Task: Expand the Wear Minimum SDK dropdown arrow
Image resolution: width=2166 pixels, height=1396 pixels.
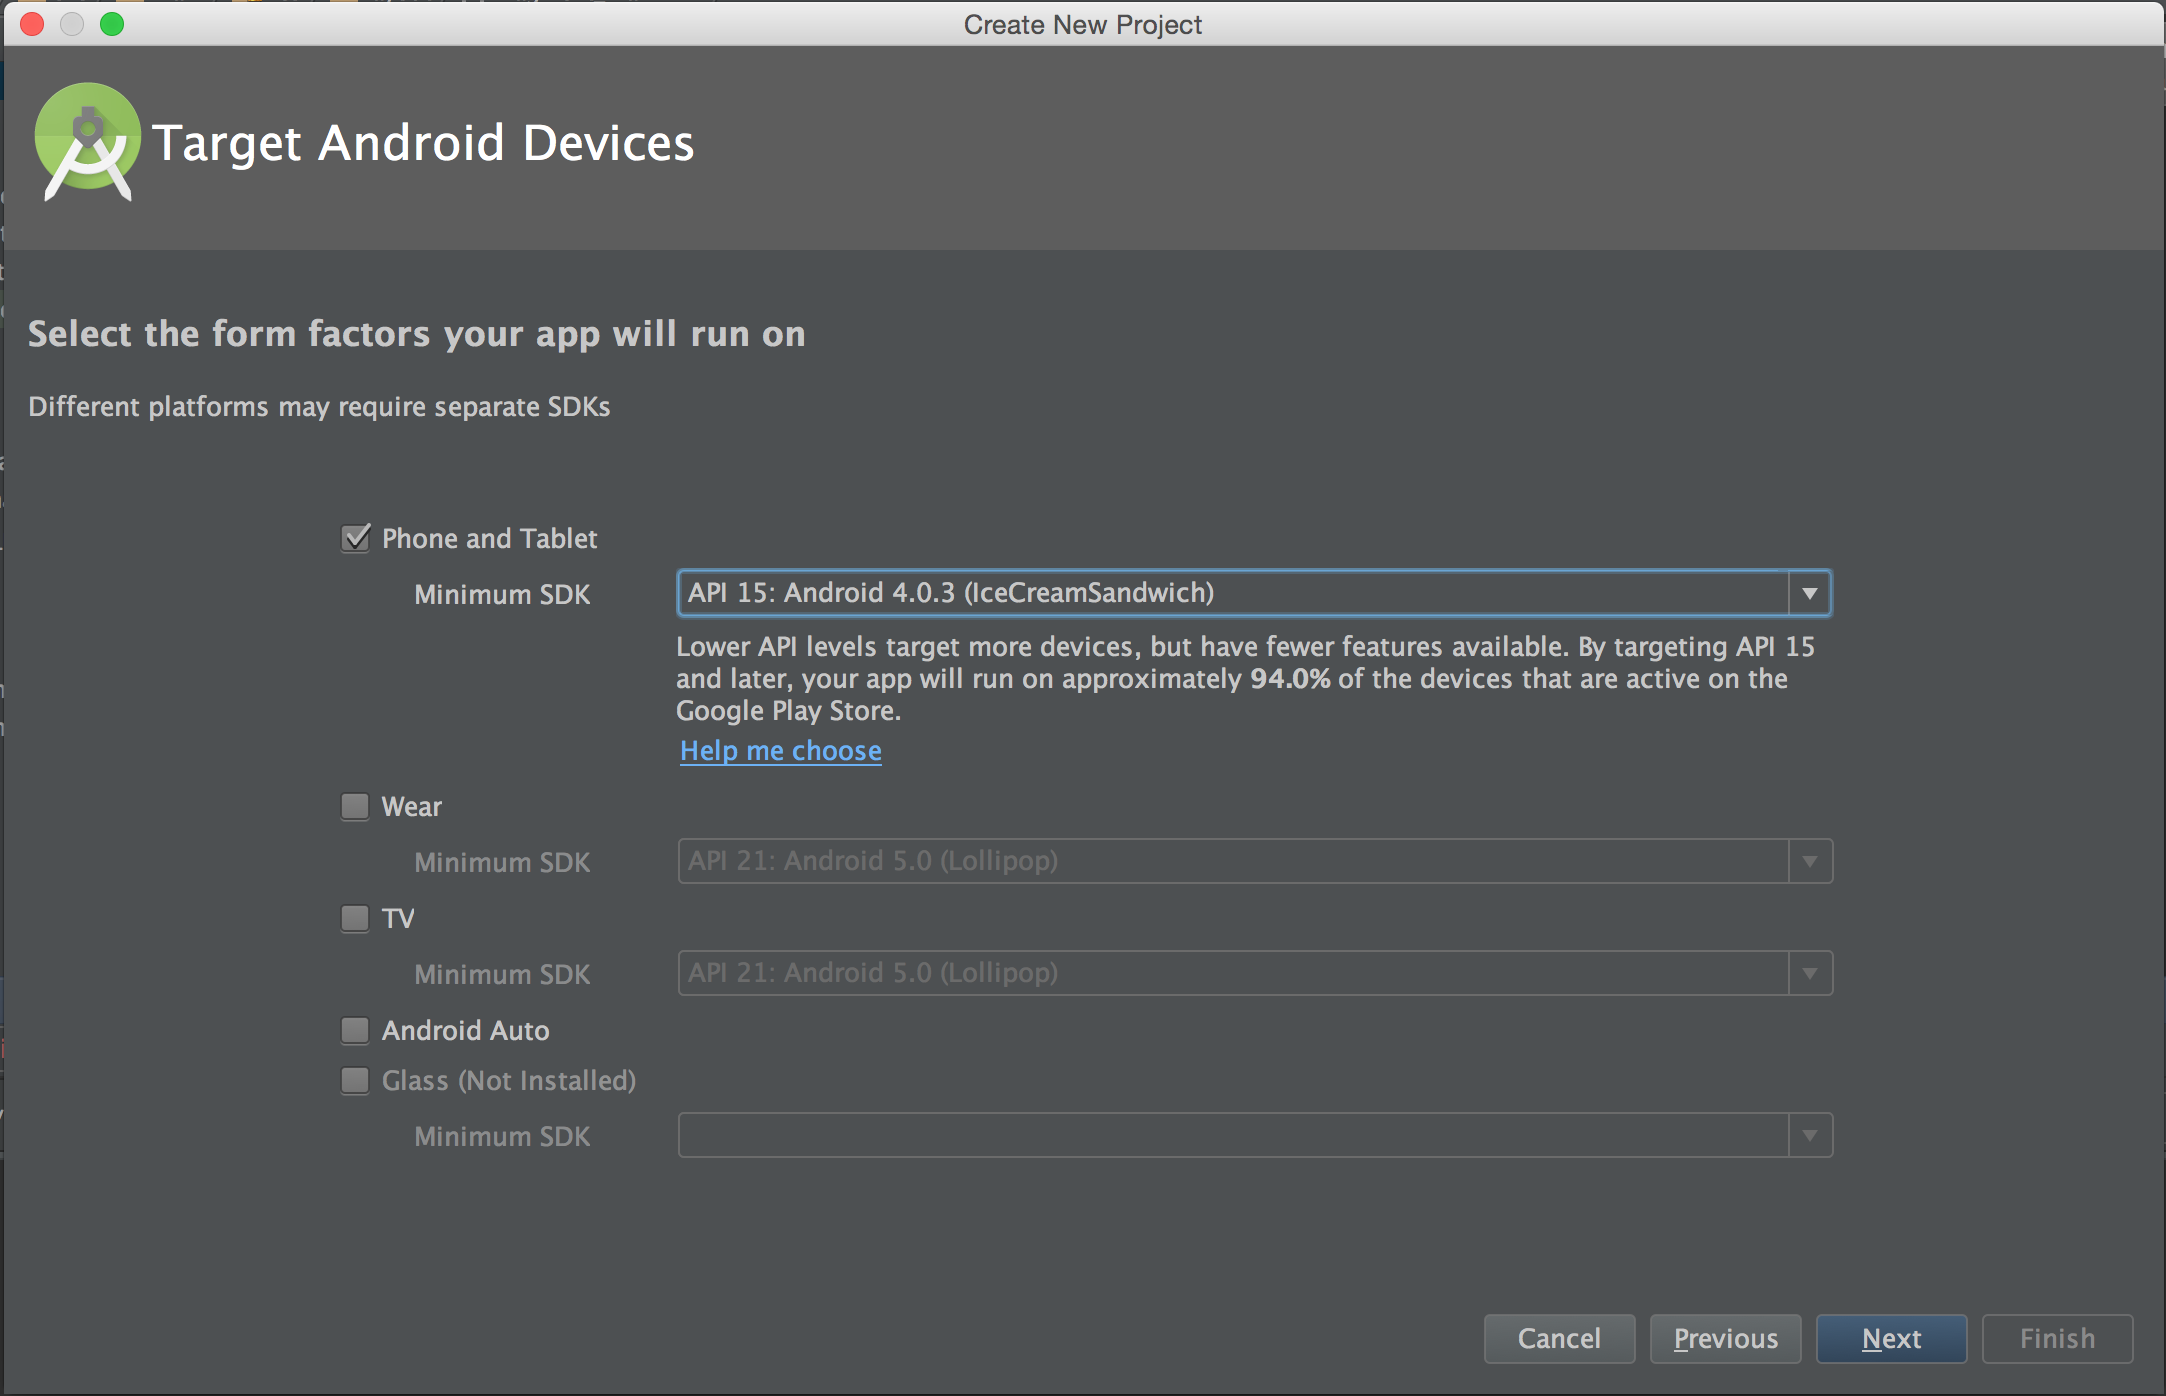Action: pyautogui.click(x=1809, y=861)
